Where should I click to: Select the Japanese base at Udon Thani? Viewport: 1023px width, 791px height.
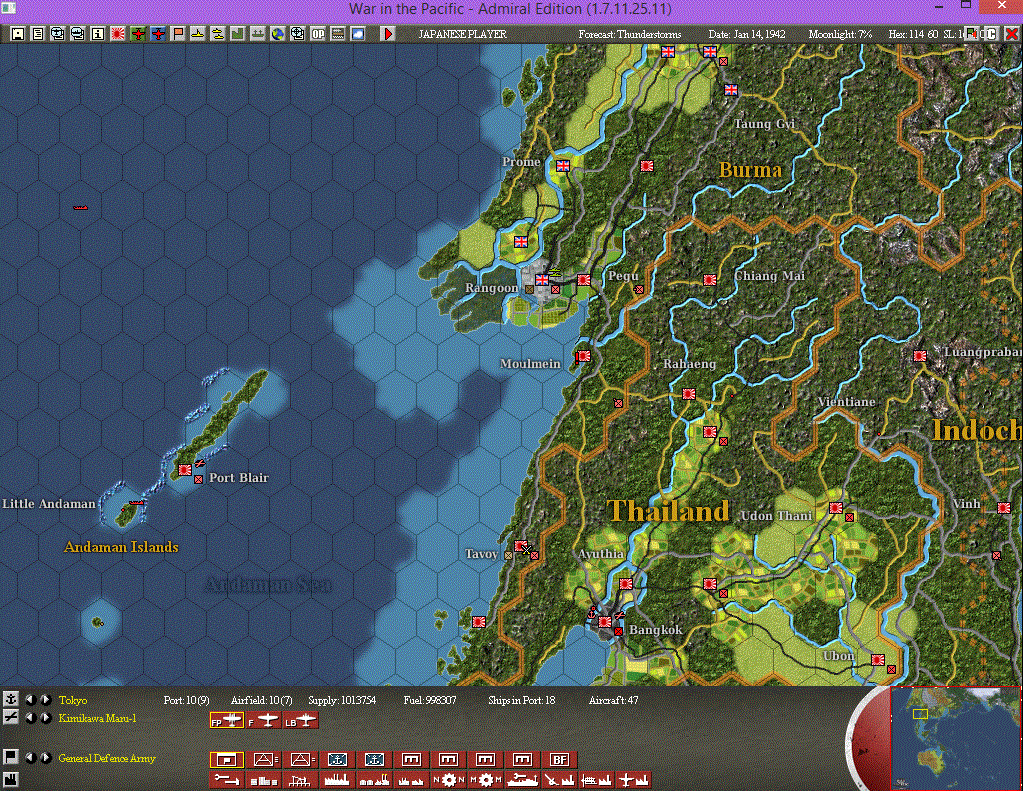point(835,507)
